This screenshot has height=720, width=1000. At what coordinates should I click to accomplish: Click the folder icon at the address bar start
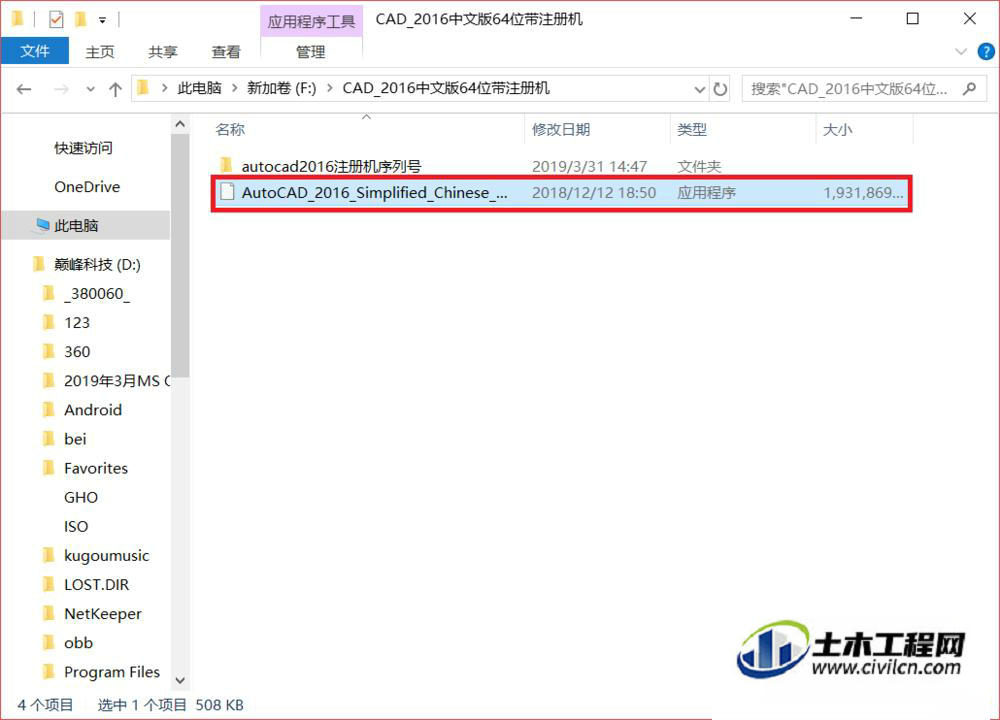click(143, 87)
